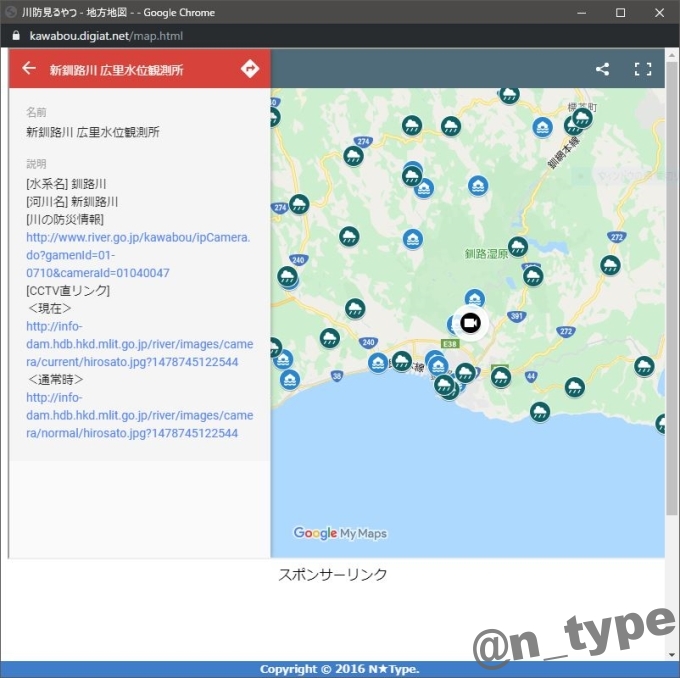Click the lock icon in address bar
Image resolution: width=680 pixels, height=678 pixels.
coord(15,36)
